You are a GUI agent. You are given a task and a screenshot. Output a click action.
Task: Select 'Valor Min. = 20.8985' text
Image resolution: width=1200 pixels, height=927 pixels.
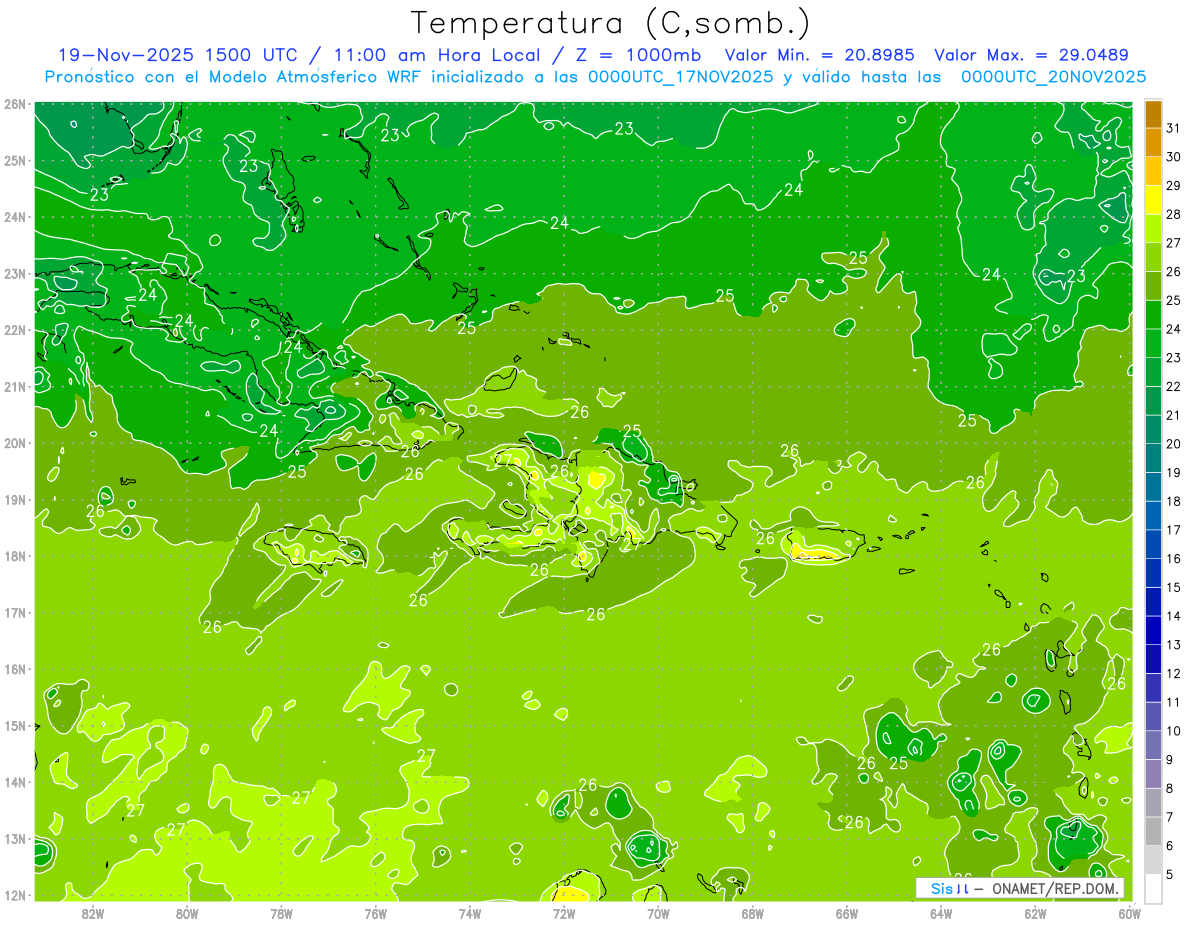[x=820, y=55]
